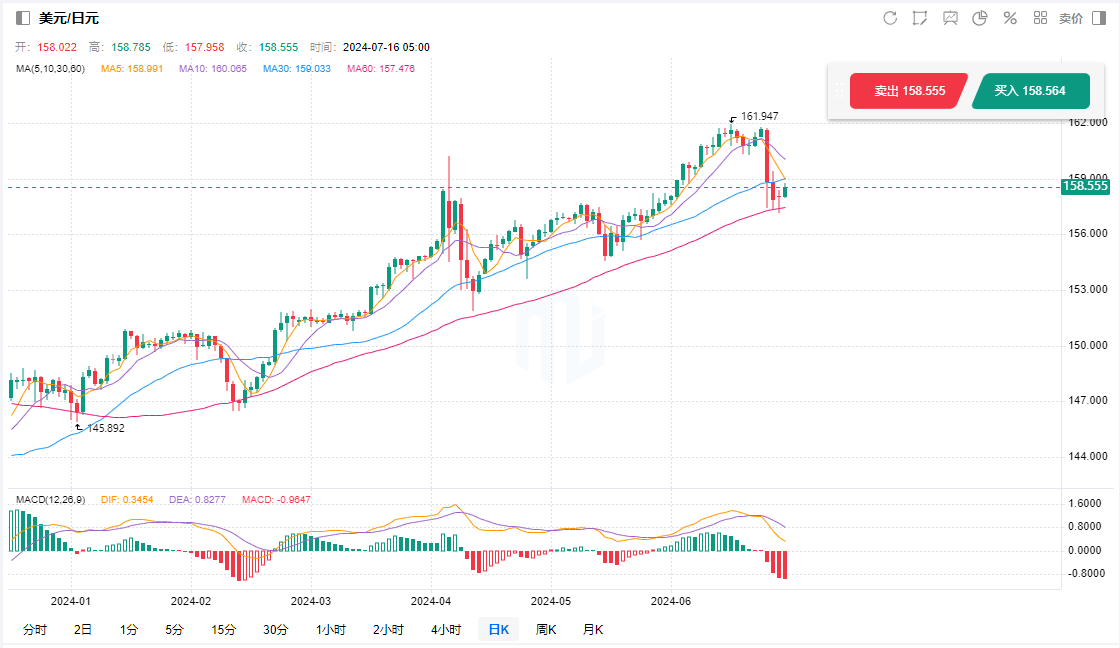Toggle the 卖价 price type
This screenshot has height=648, width=1120.
point(1070,18)
